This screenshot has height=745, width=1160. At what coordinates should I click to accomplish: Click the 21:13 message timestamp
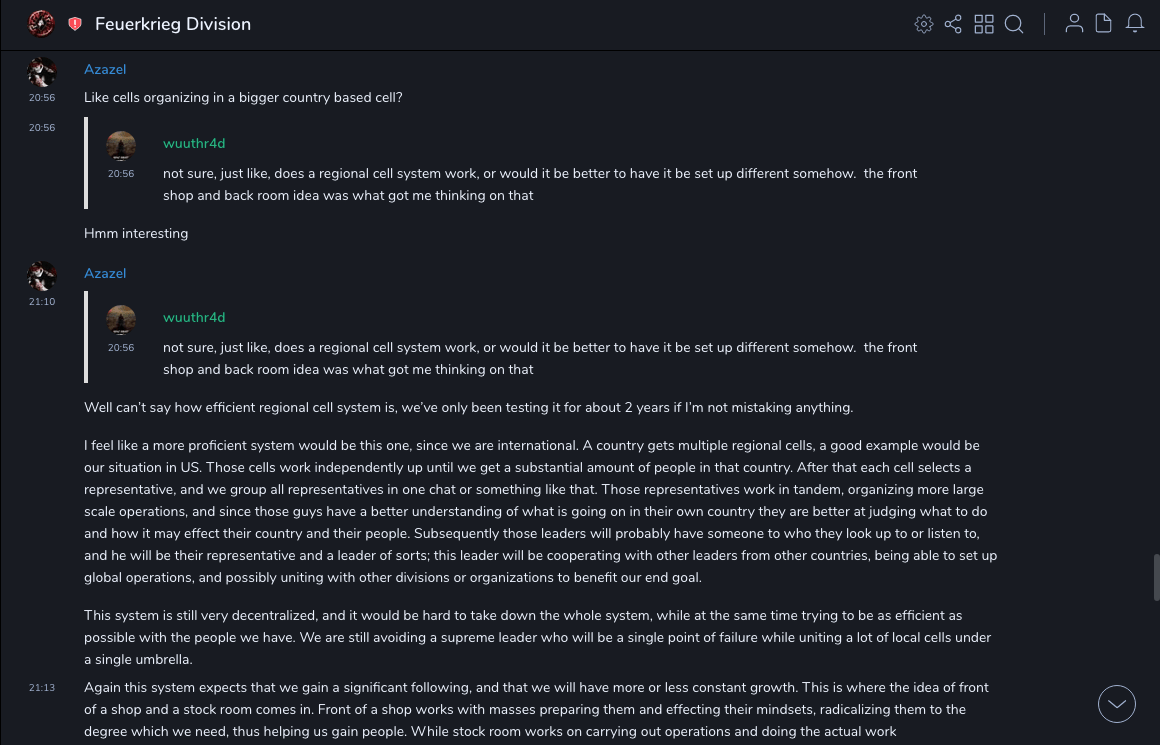pyautogui.click(x=42, y=688)
